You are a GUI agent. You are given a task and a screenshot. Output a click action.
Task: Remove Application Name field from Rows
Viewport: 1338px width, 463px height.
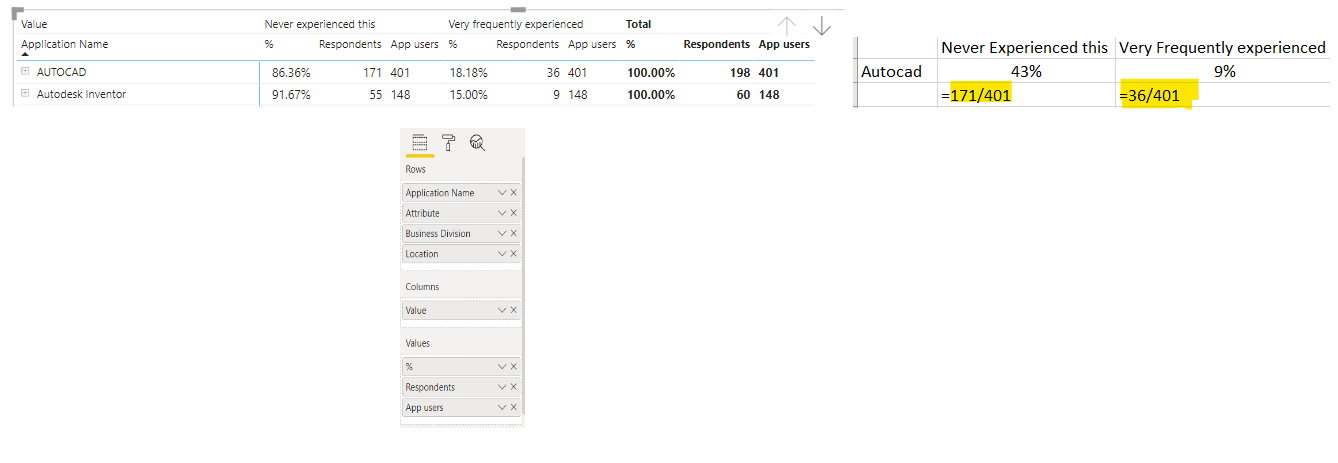514,193
